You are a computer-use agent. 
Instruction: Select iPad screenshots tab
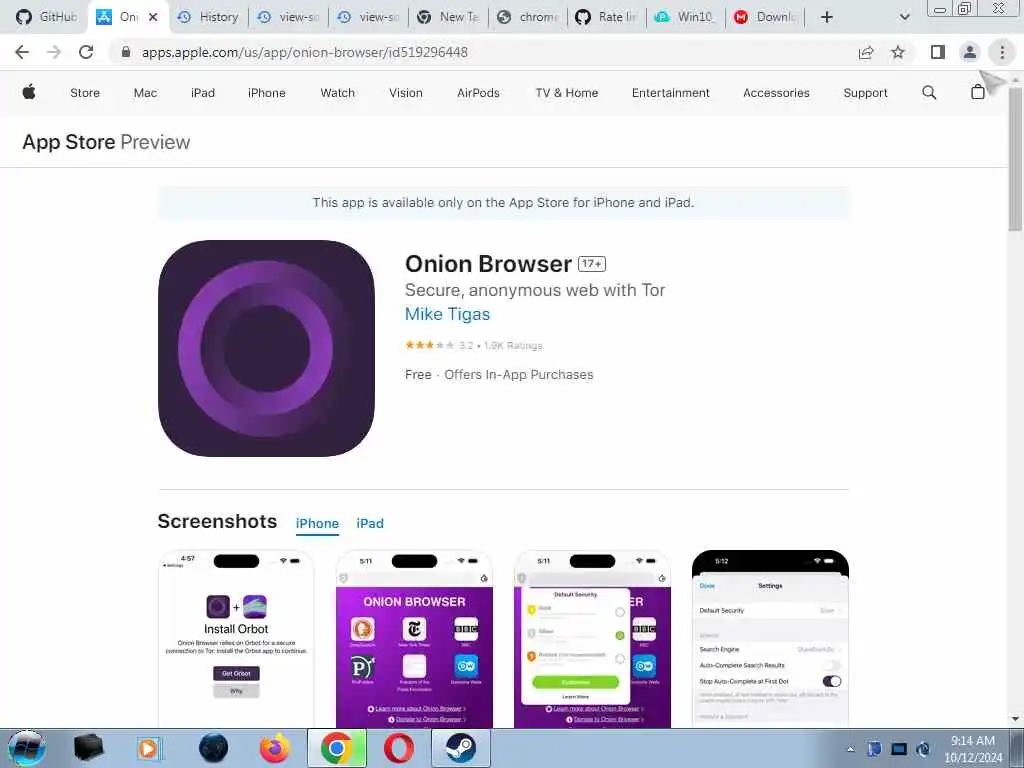pos(370,523)
